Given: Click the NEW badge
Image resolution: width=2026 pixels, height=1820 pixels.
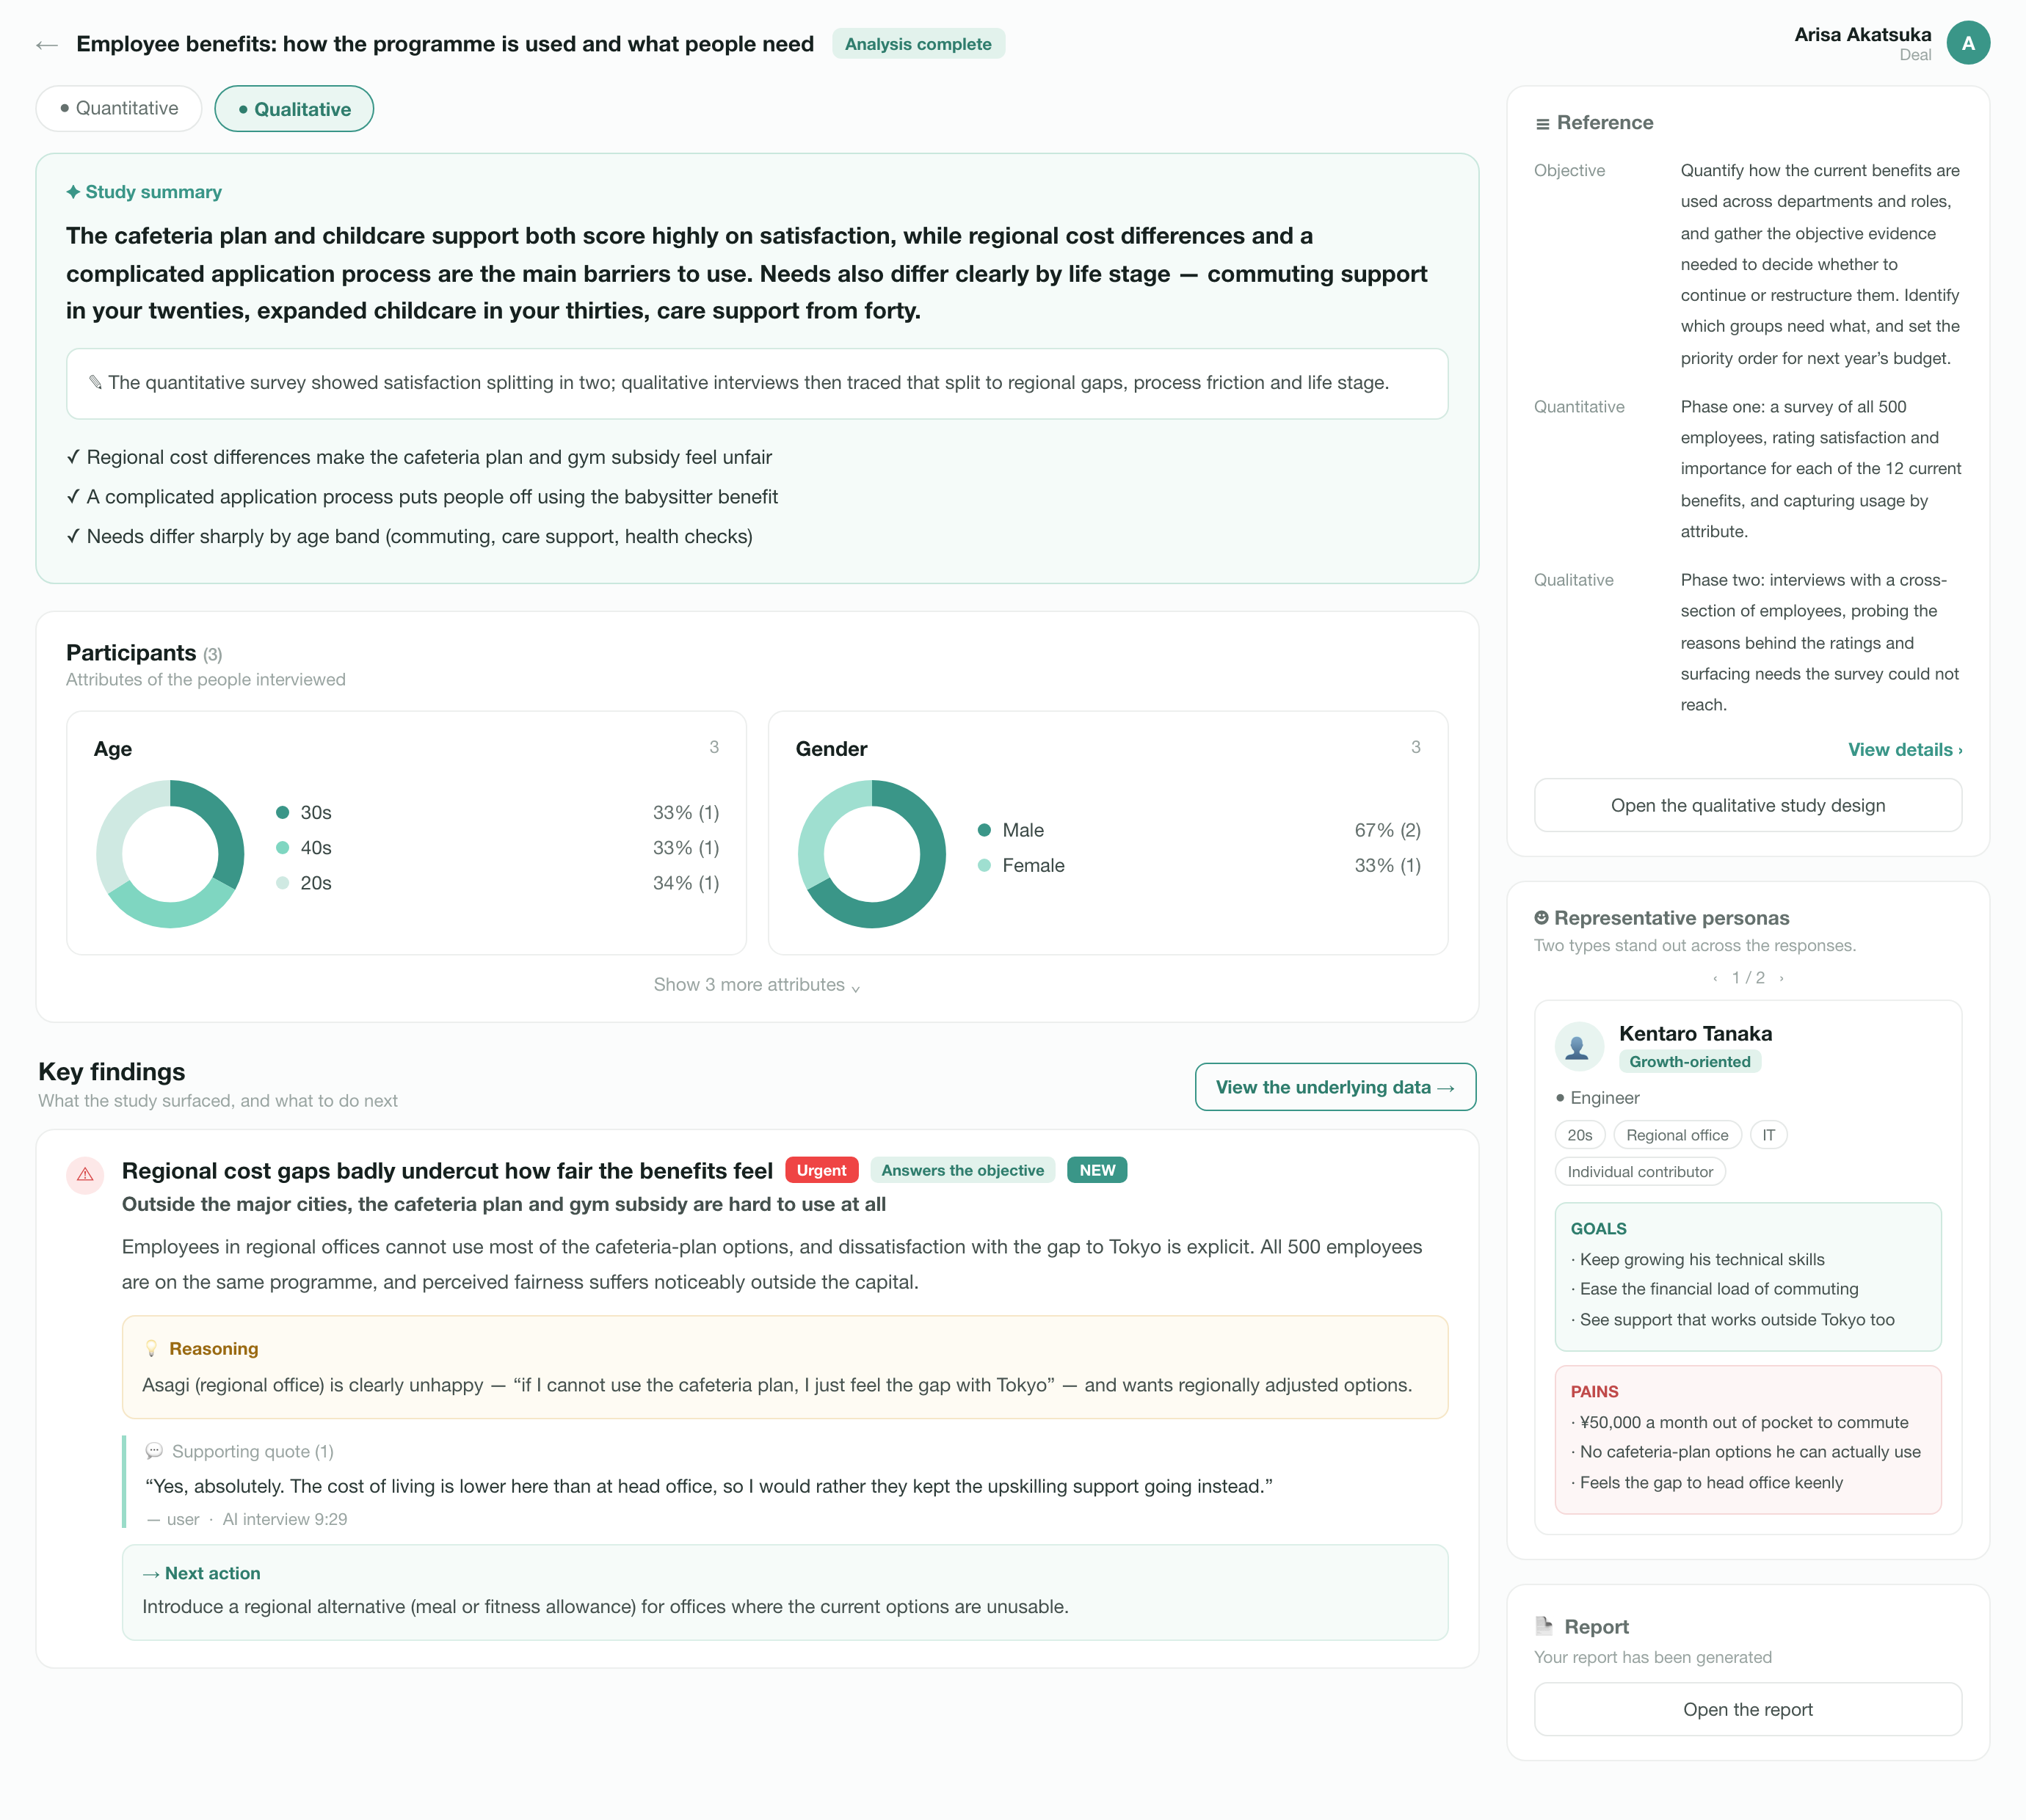Looking at the screenshot, I should pos(1097,1170).
